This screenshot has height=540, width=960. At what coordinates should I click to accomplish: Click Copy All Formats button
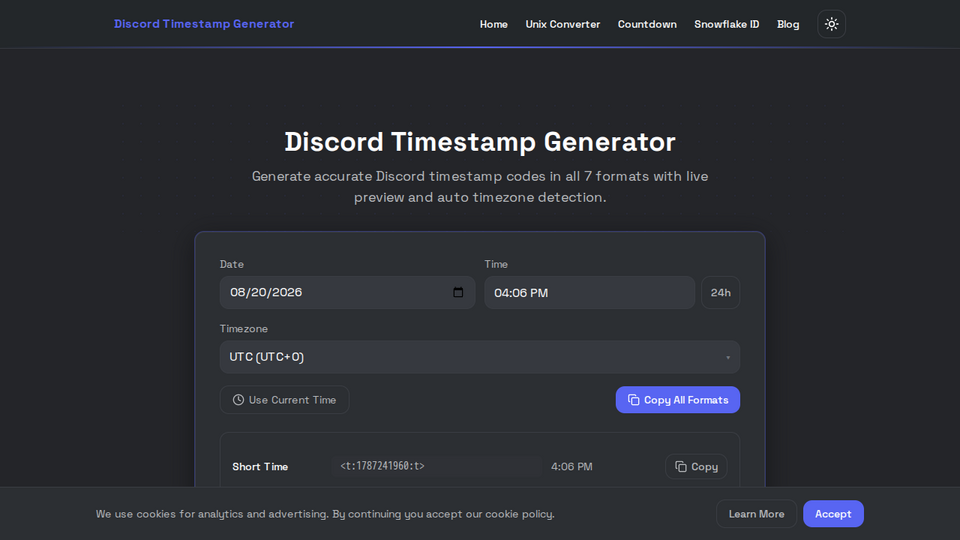tap(678, 400)
